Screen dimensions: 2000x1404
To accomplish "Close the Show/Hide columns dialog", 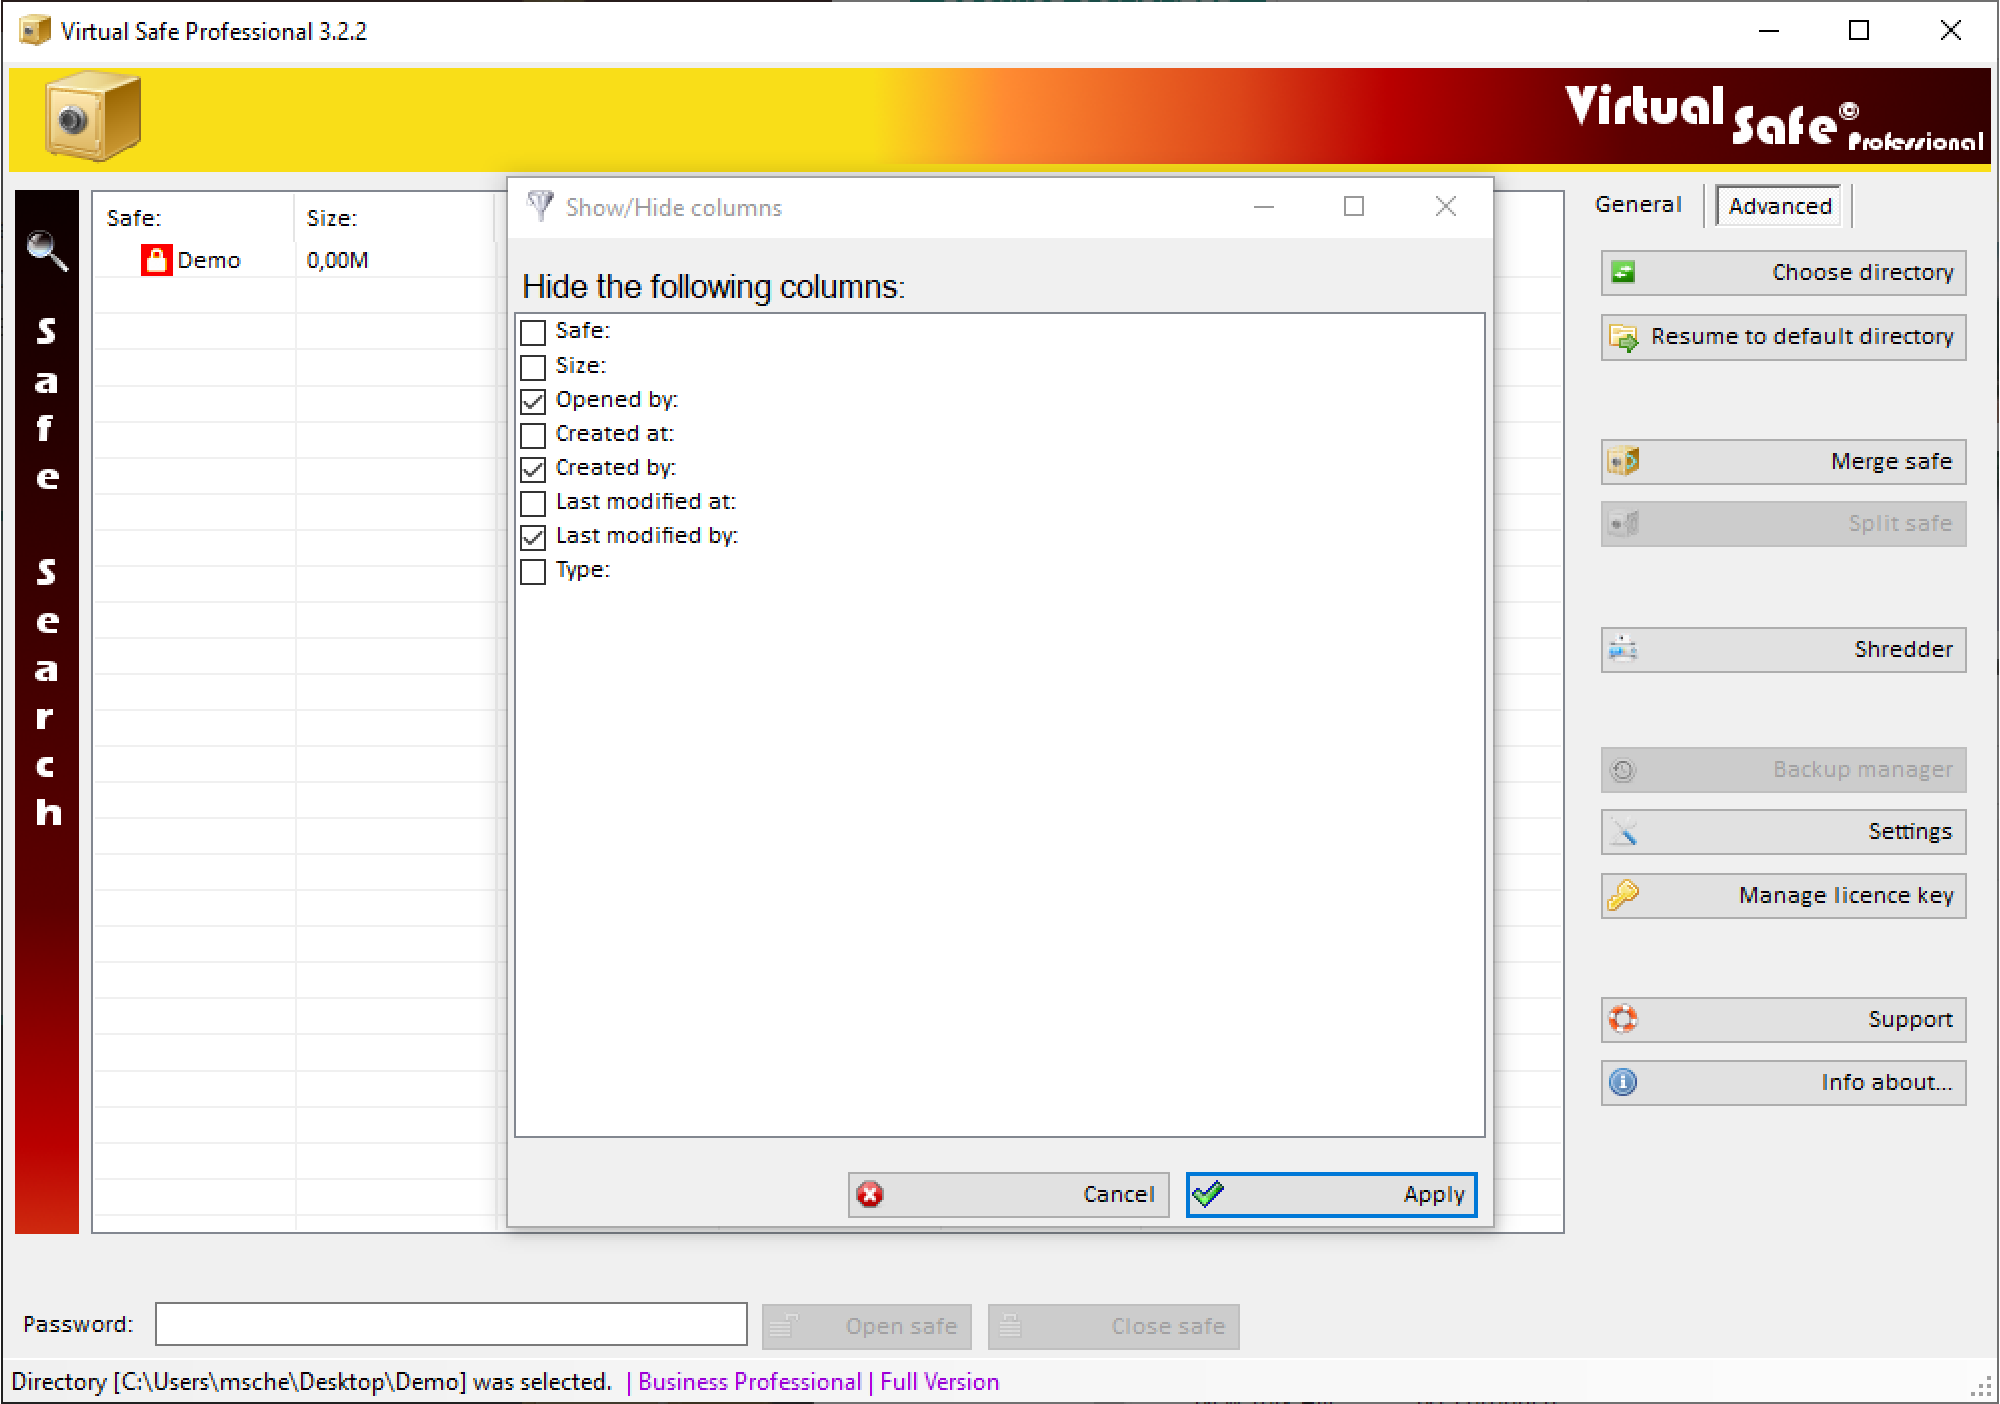I will [1445, 206].
